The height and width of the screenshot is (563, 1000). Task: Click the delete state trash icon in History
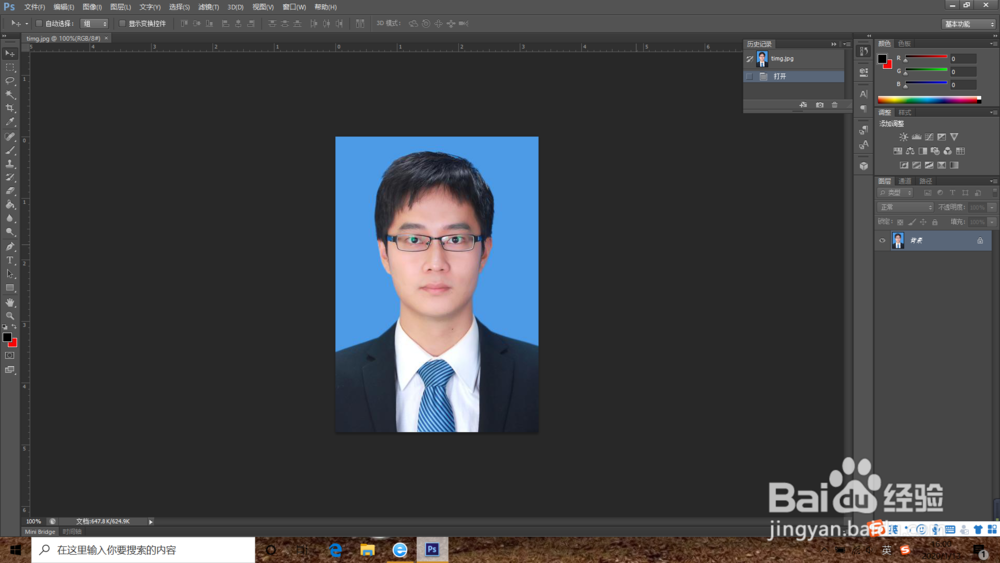coord(835,105)
